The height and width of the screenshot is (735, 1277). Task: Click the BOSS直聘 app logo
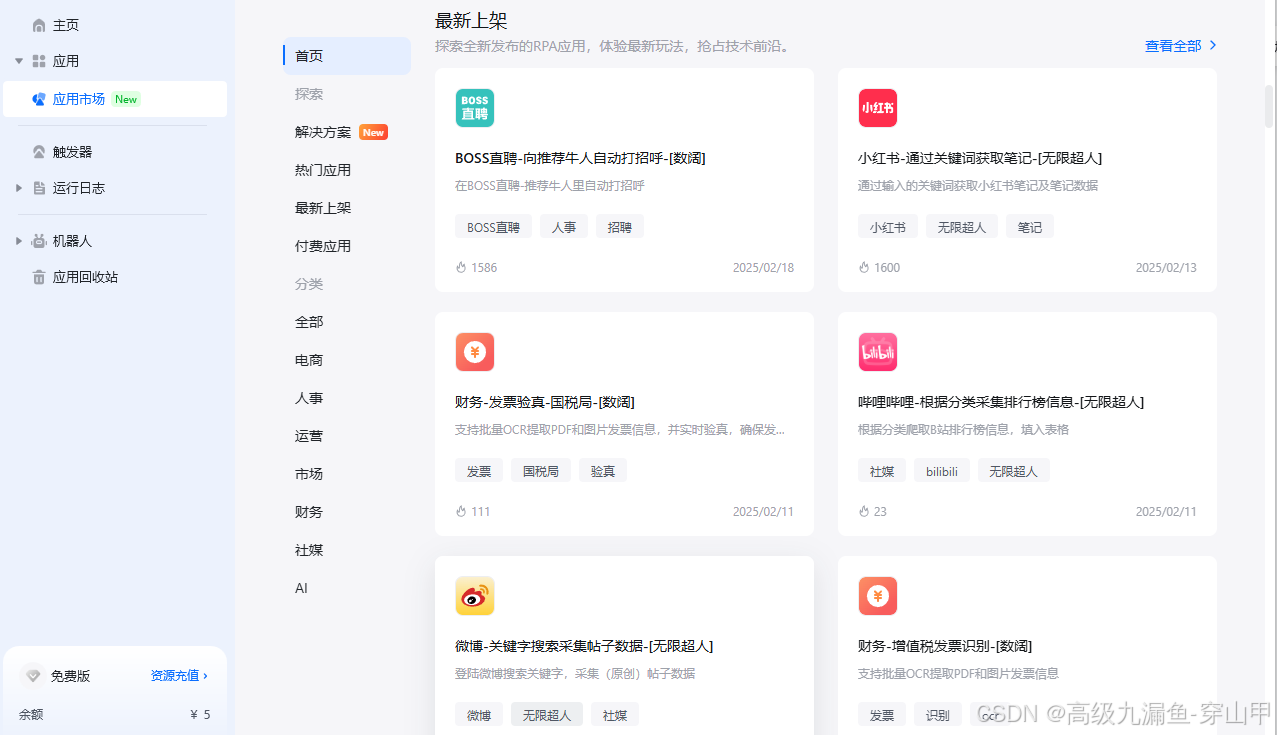(x=475, y=108)
